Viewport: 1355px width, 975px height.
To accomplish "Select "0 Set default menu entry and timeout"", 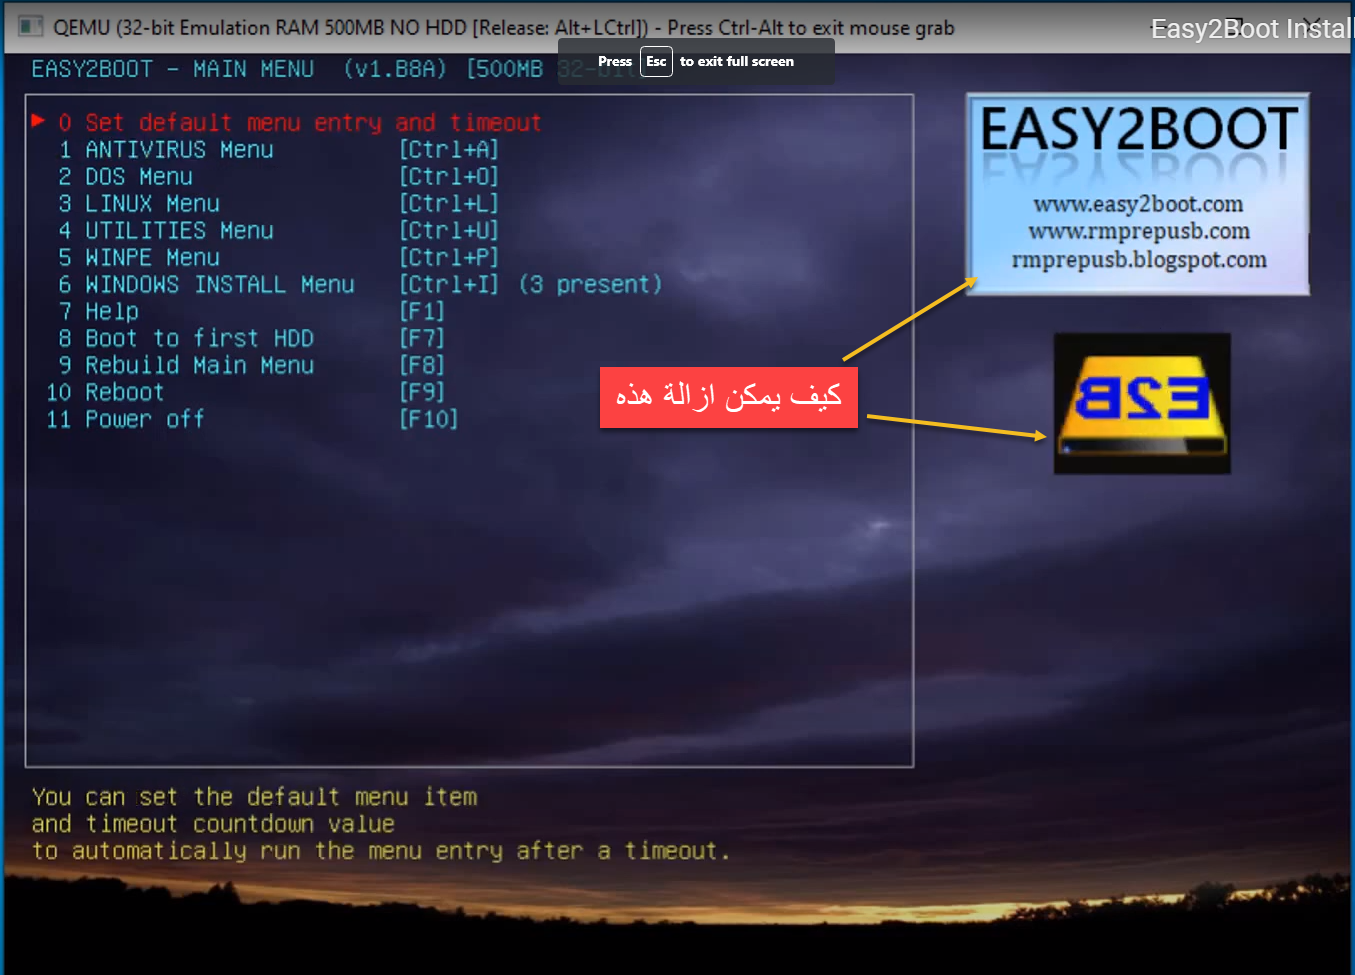I will [299, 123].
